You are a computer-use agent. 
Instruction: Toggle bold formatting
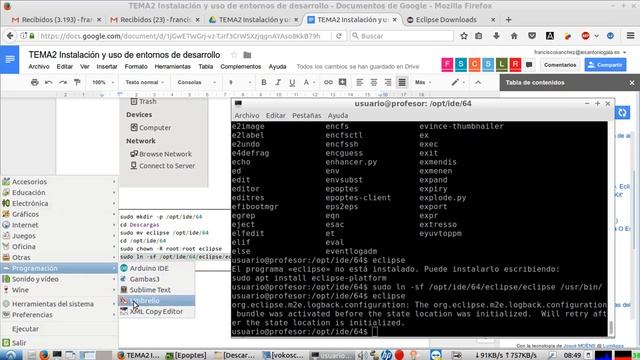(264, 82)
